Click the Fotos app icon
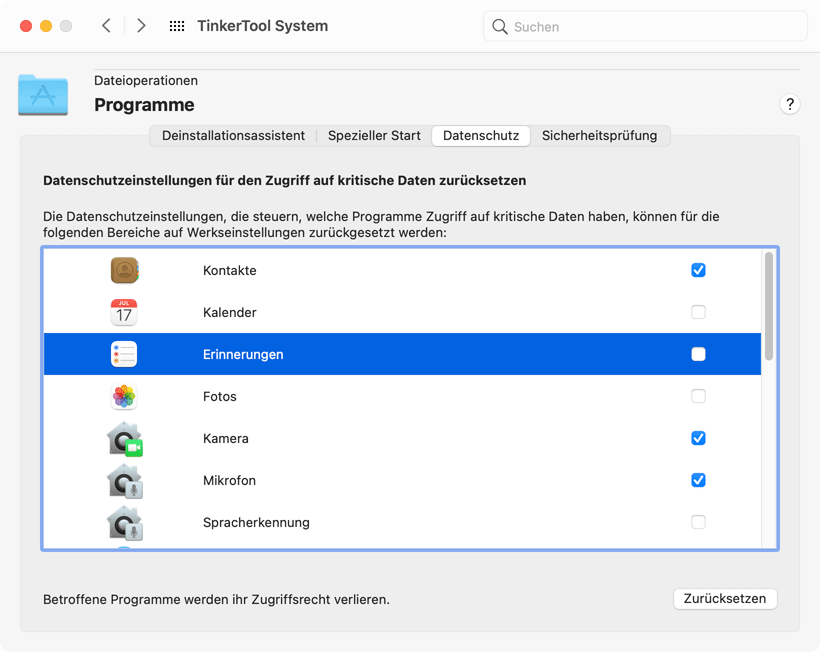The width and height of the screenshot is (820, 652). (x=124, y=396)
